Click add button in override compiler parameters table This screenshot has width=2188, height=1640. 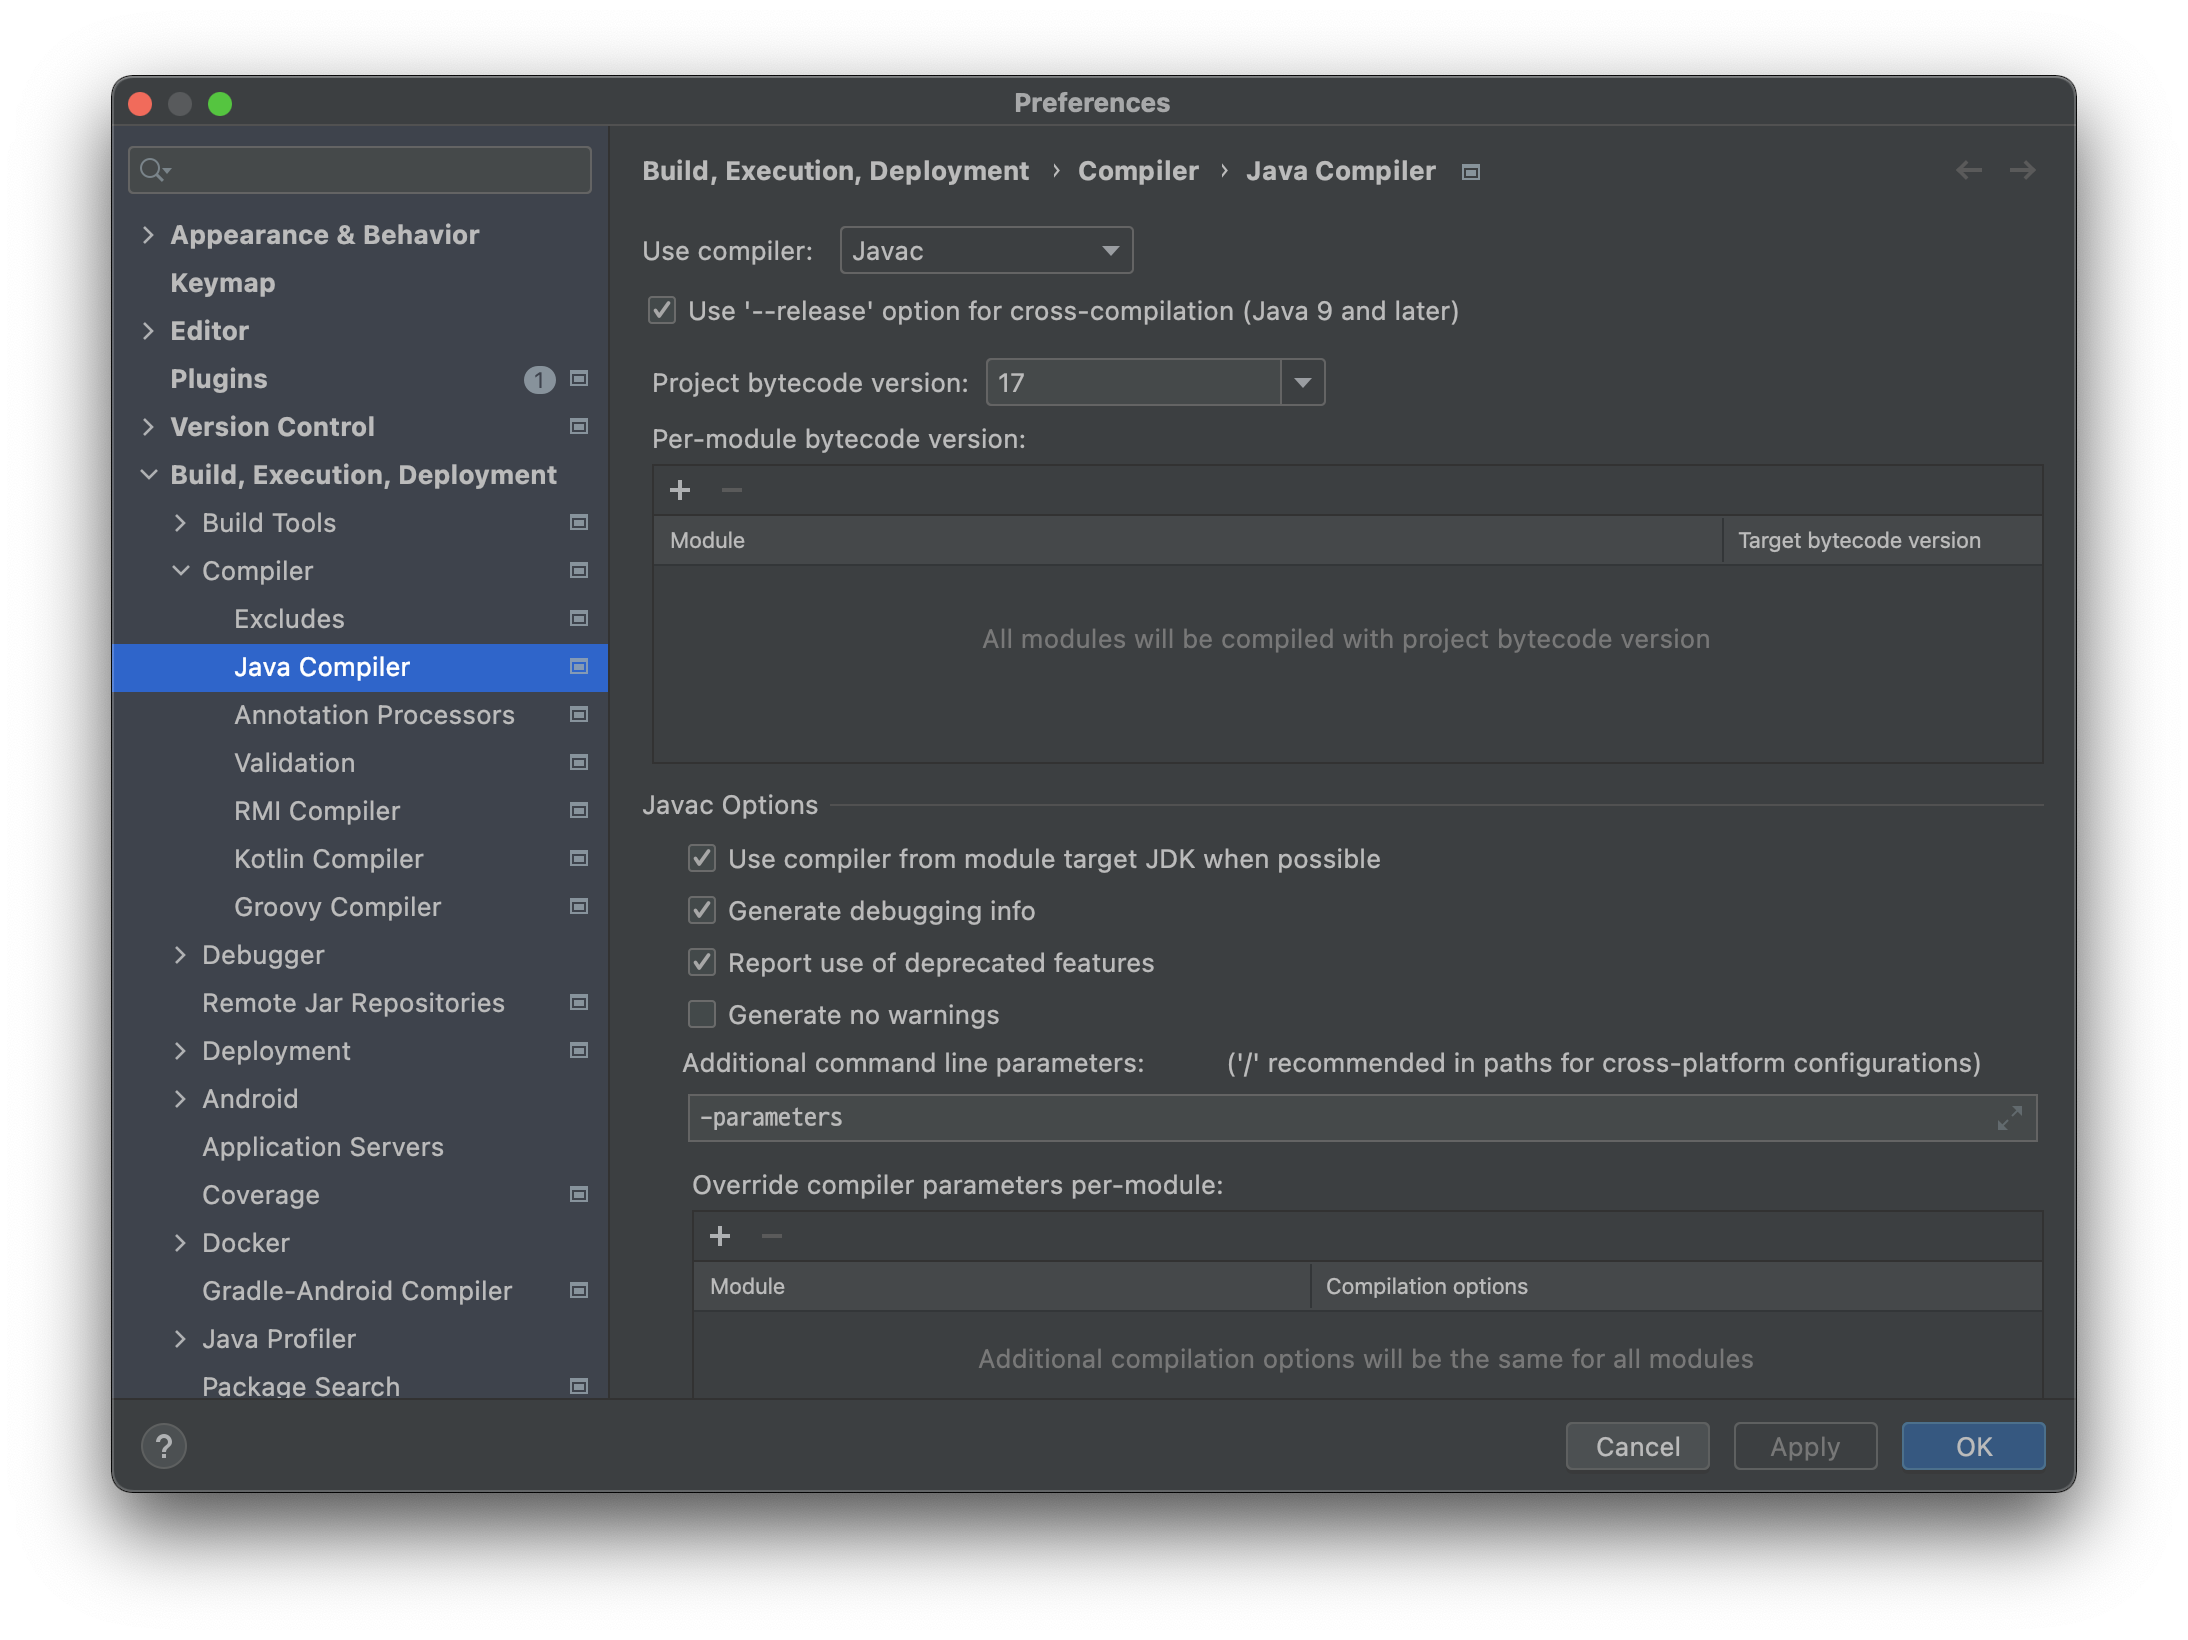pyautogui.click(x=720, y=1236)
